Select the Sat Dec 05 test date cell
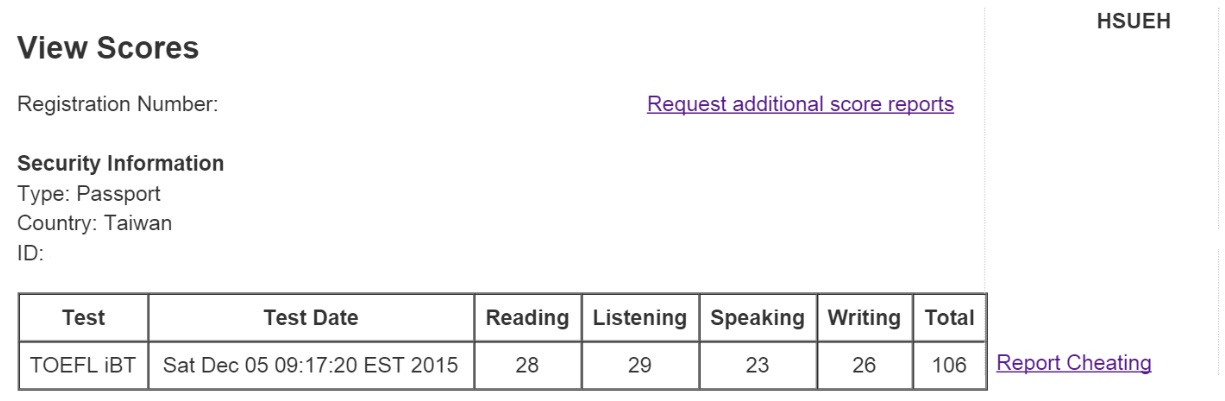 coord(311,365)
